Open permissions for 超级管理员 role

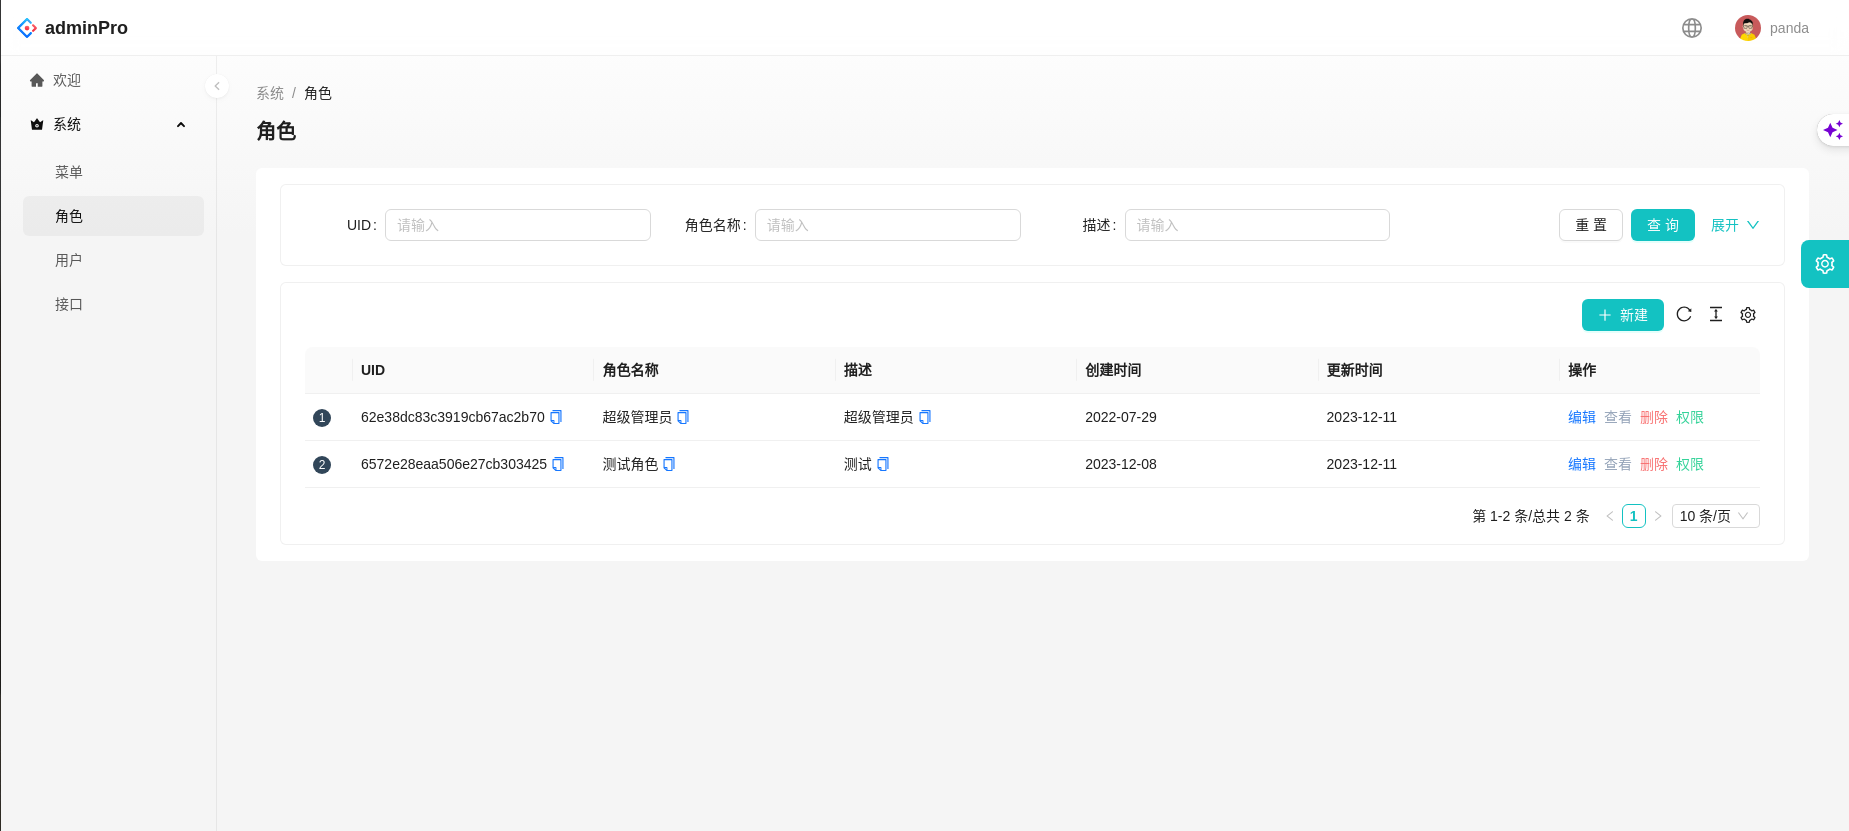pos(1690,417)
